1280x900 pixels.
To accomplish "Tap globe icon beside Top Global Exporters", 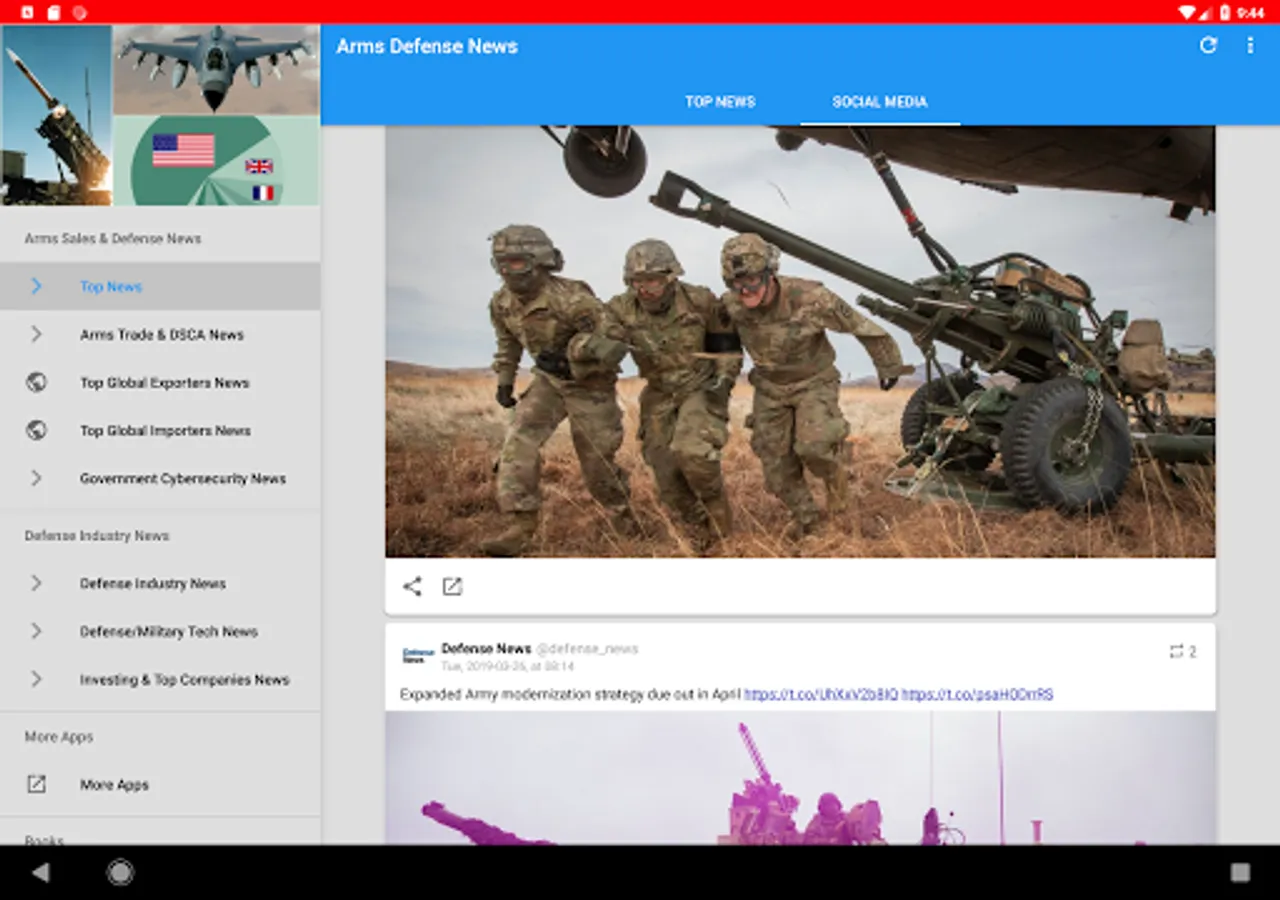I will click(36, 382).
